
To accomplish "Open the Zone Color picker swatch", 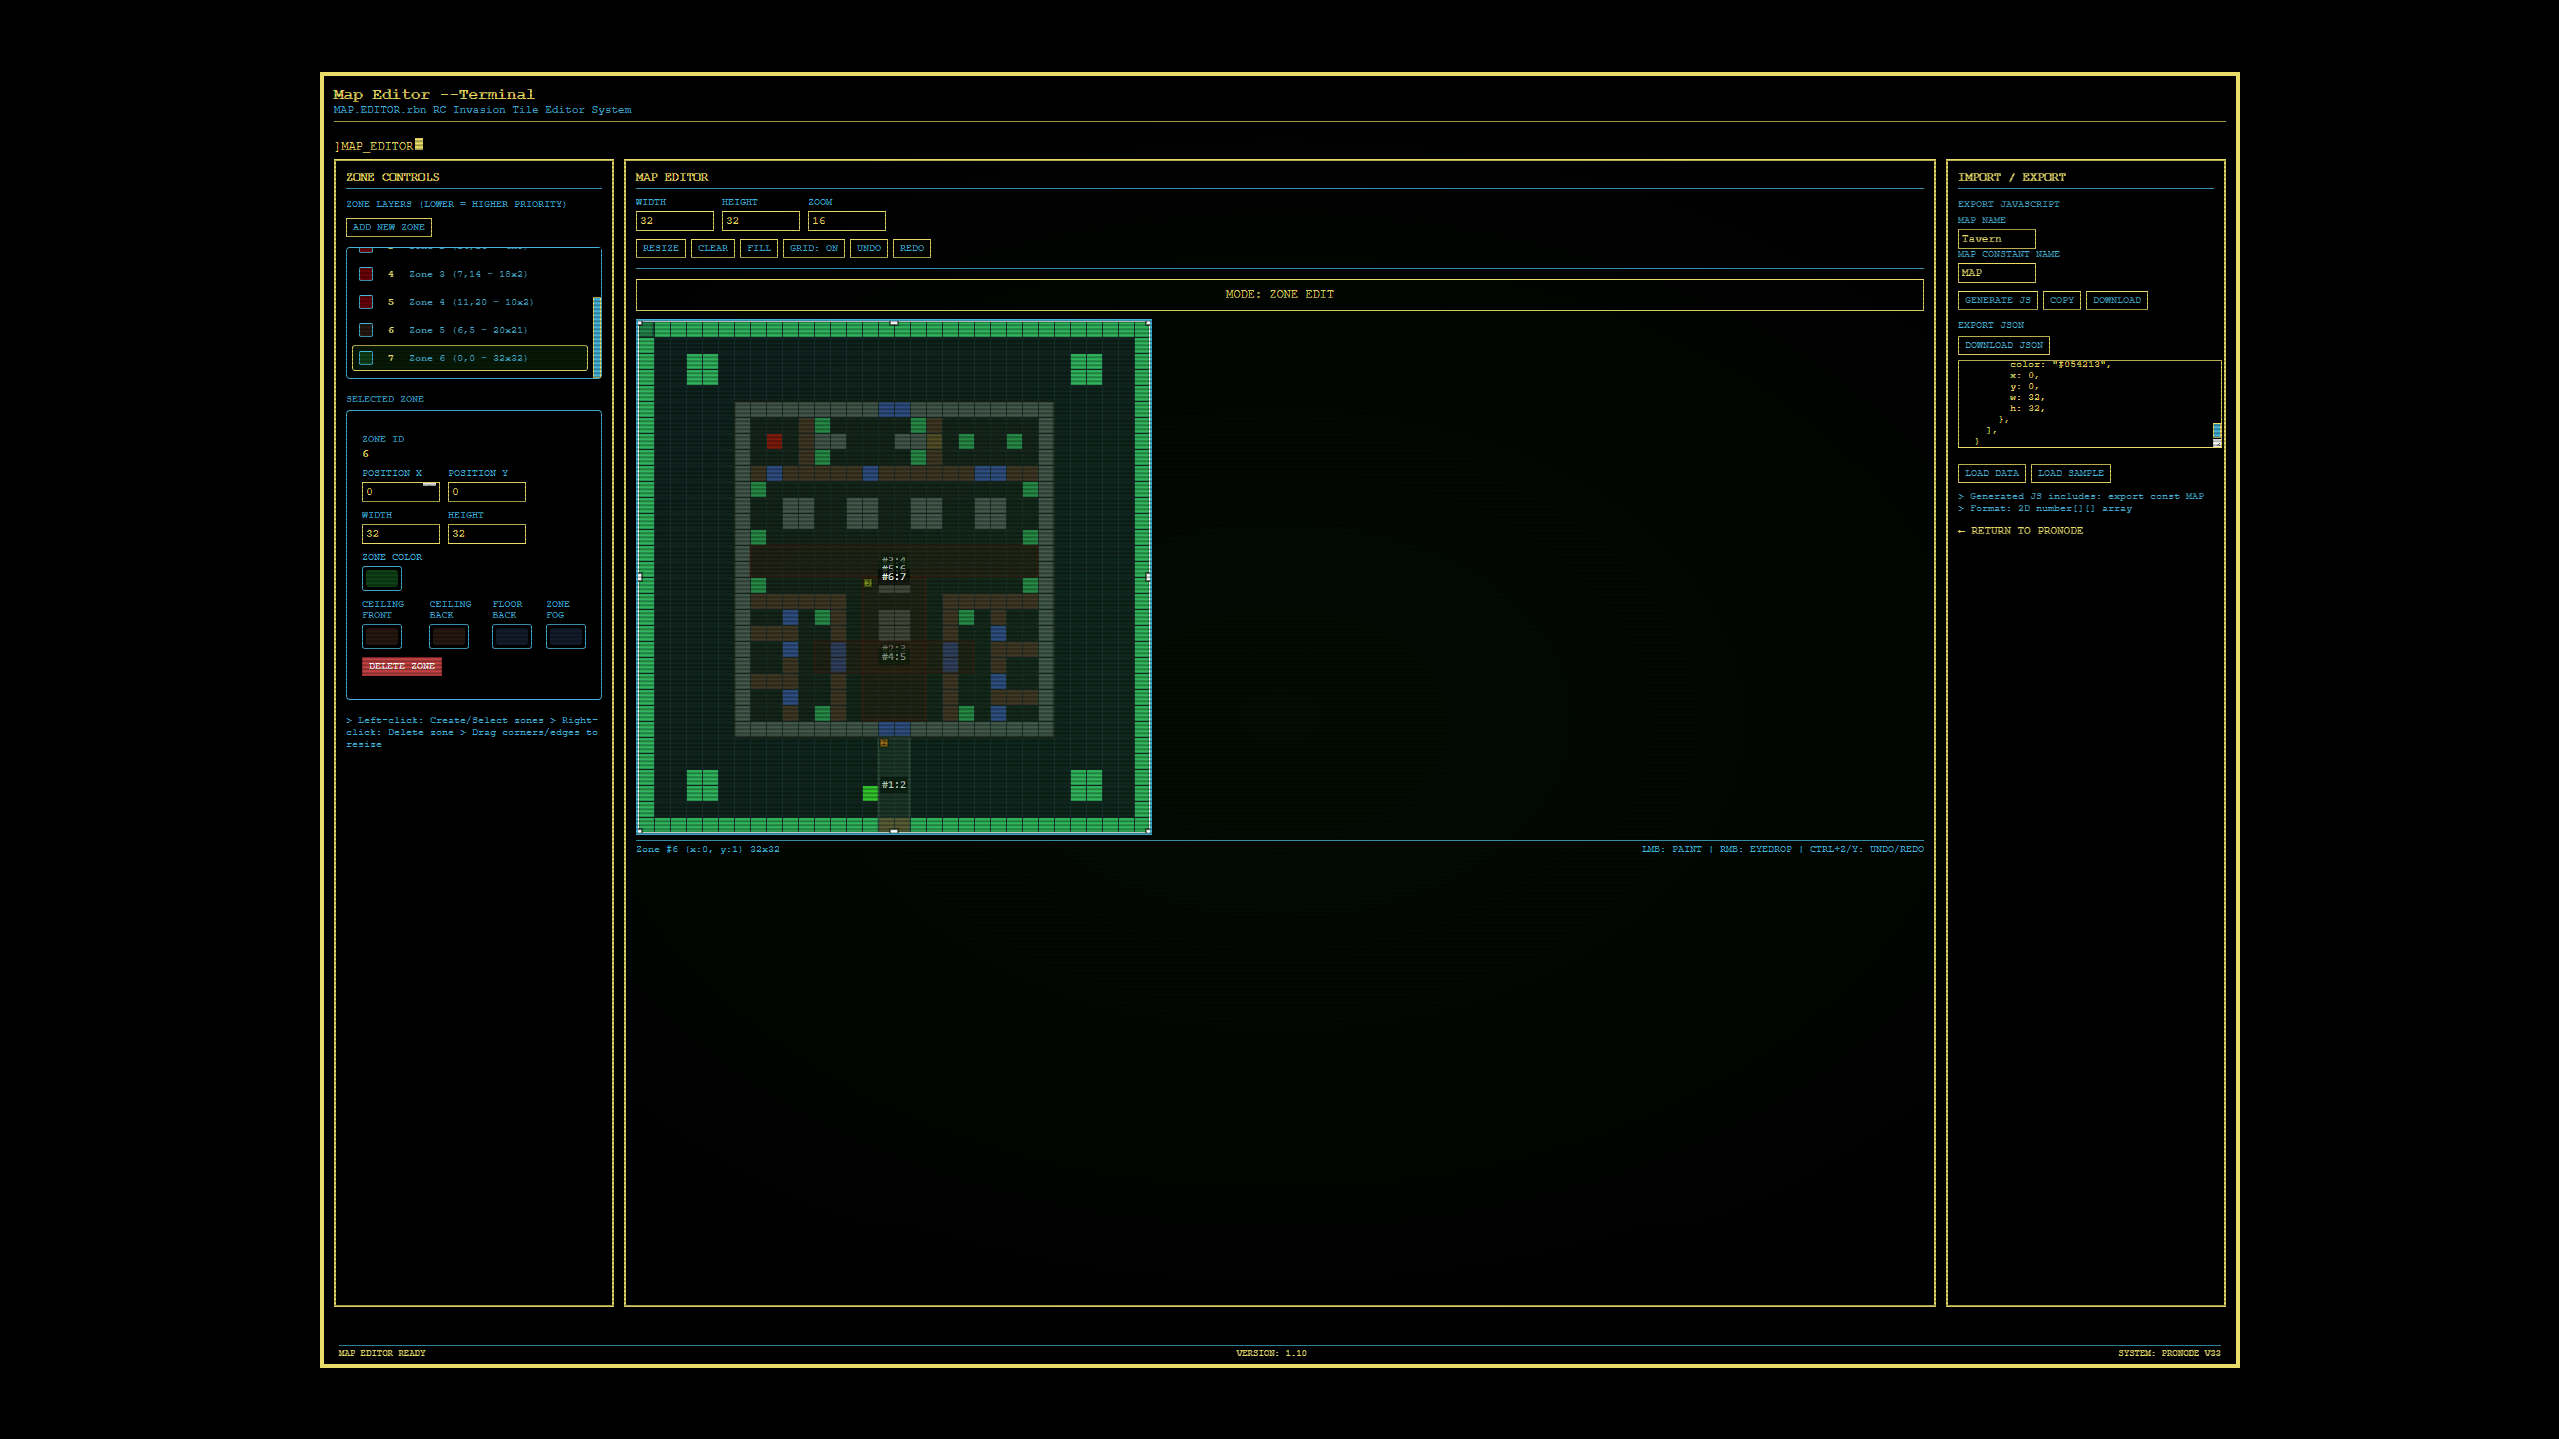I will [x=382, y=578].
